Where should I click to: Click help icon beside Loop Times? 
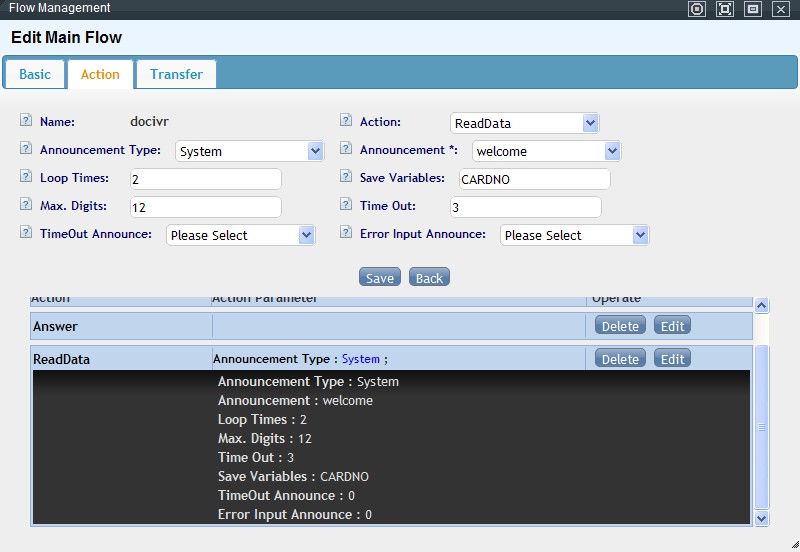coord(26,177)
